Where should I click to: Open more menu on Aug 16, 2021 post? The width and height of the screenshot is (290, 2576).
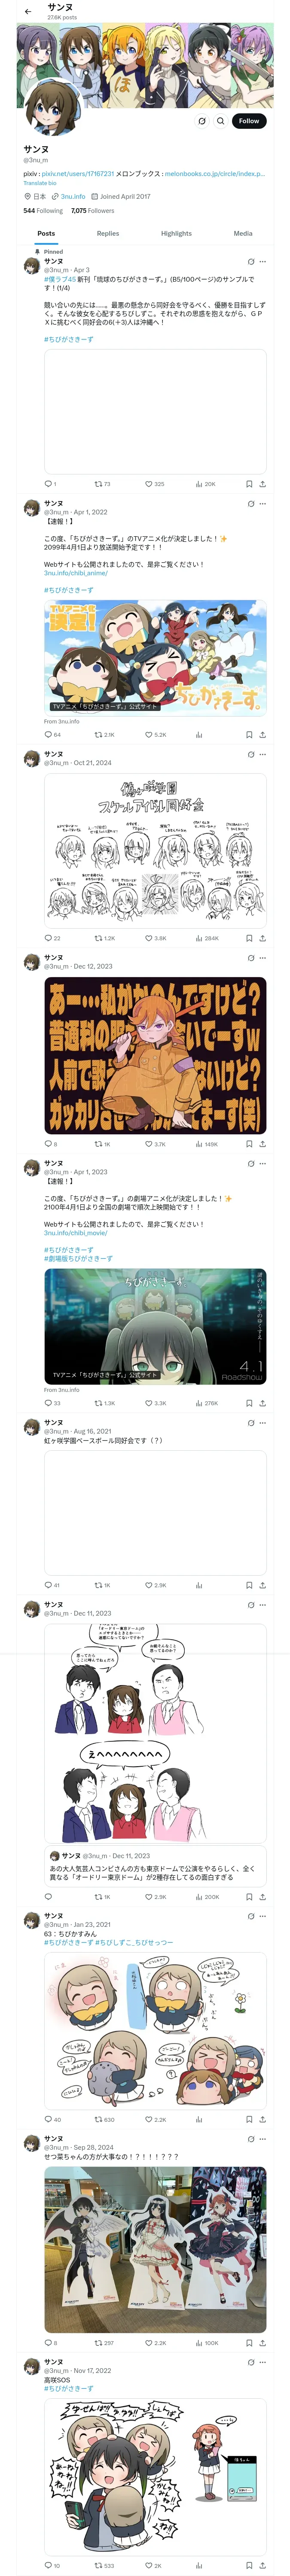pos(263,1422)
